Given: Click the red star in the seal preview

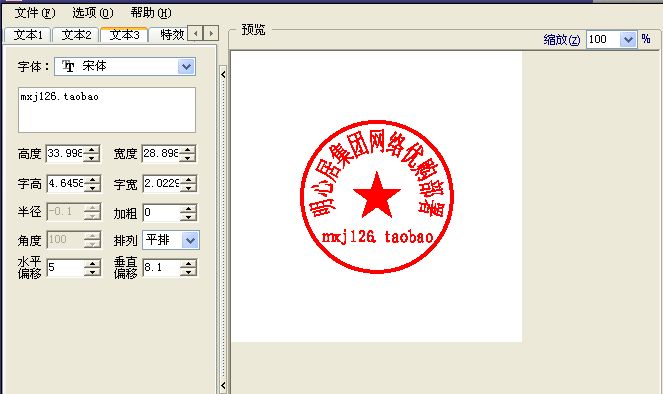Looking at the screenshot, I should click(x=377, y=195).
